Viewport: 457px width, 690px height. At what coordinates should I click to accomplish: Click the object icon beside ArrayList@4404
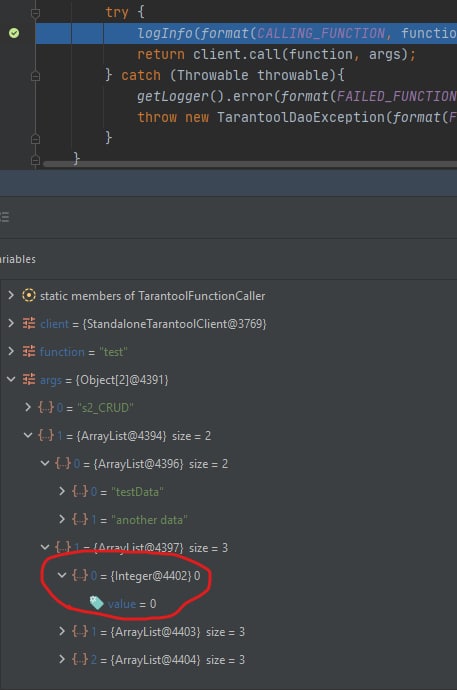(x=80, y=660)
